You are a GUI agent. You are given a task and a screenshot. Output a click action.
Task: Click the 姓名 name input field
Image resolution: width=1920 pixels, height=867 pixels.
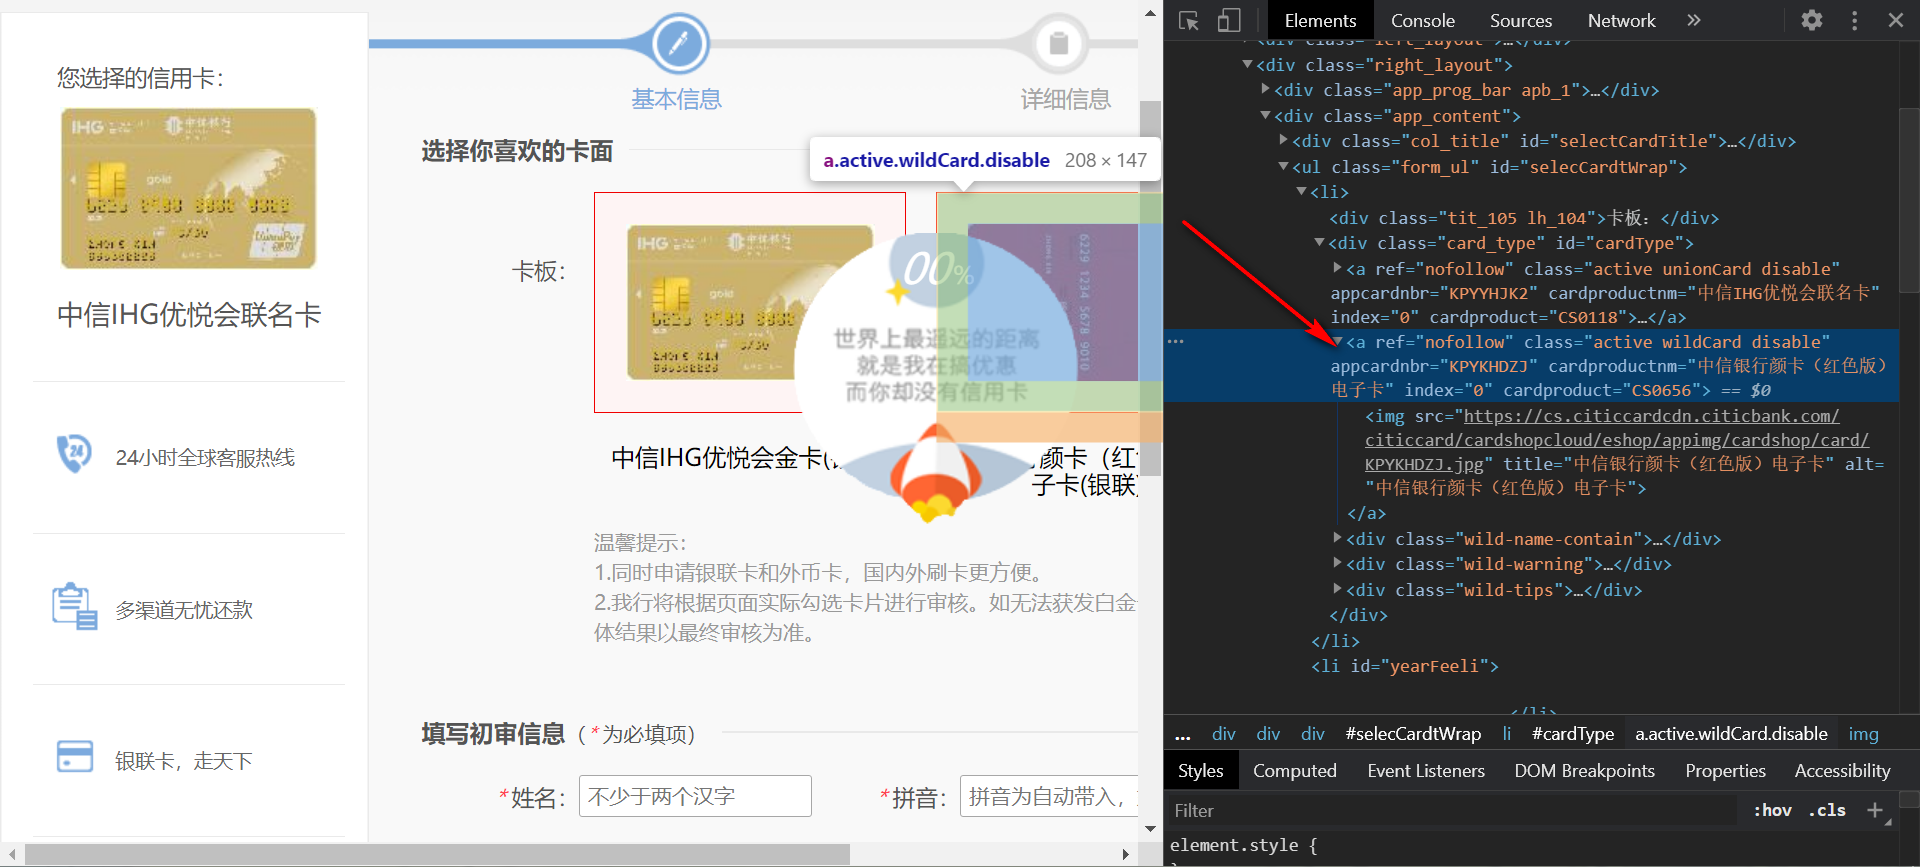pos(695,796)
